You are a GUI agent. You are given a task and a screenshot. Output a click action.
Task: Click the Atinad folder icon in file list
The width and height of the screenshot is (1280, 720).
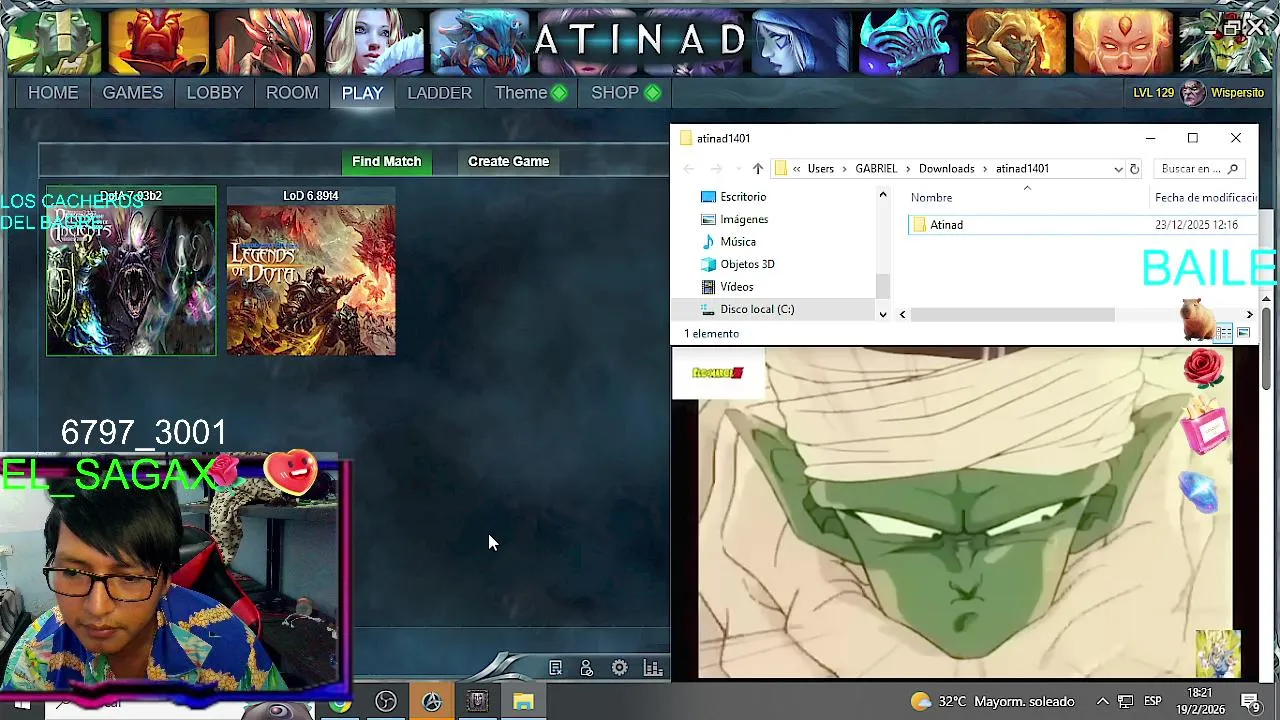click(x=919, y=225)
